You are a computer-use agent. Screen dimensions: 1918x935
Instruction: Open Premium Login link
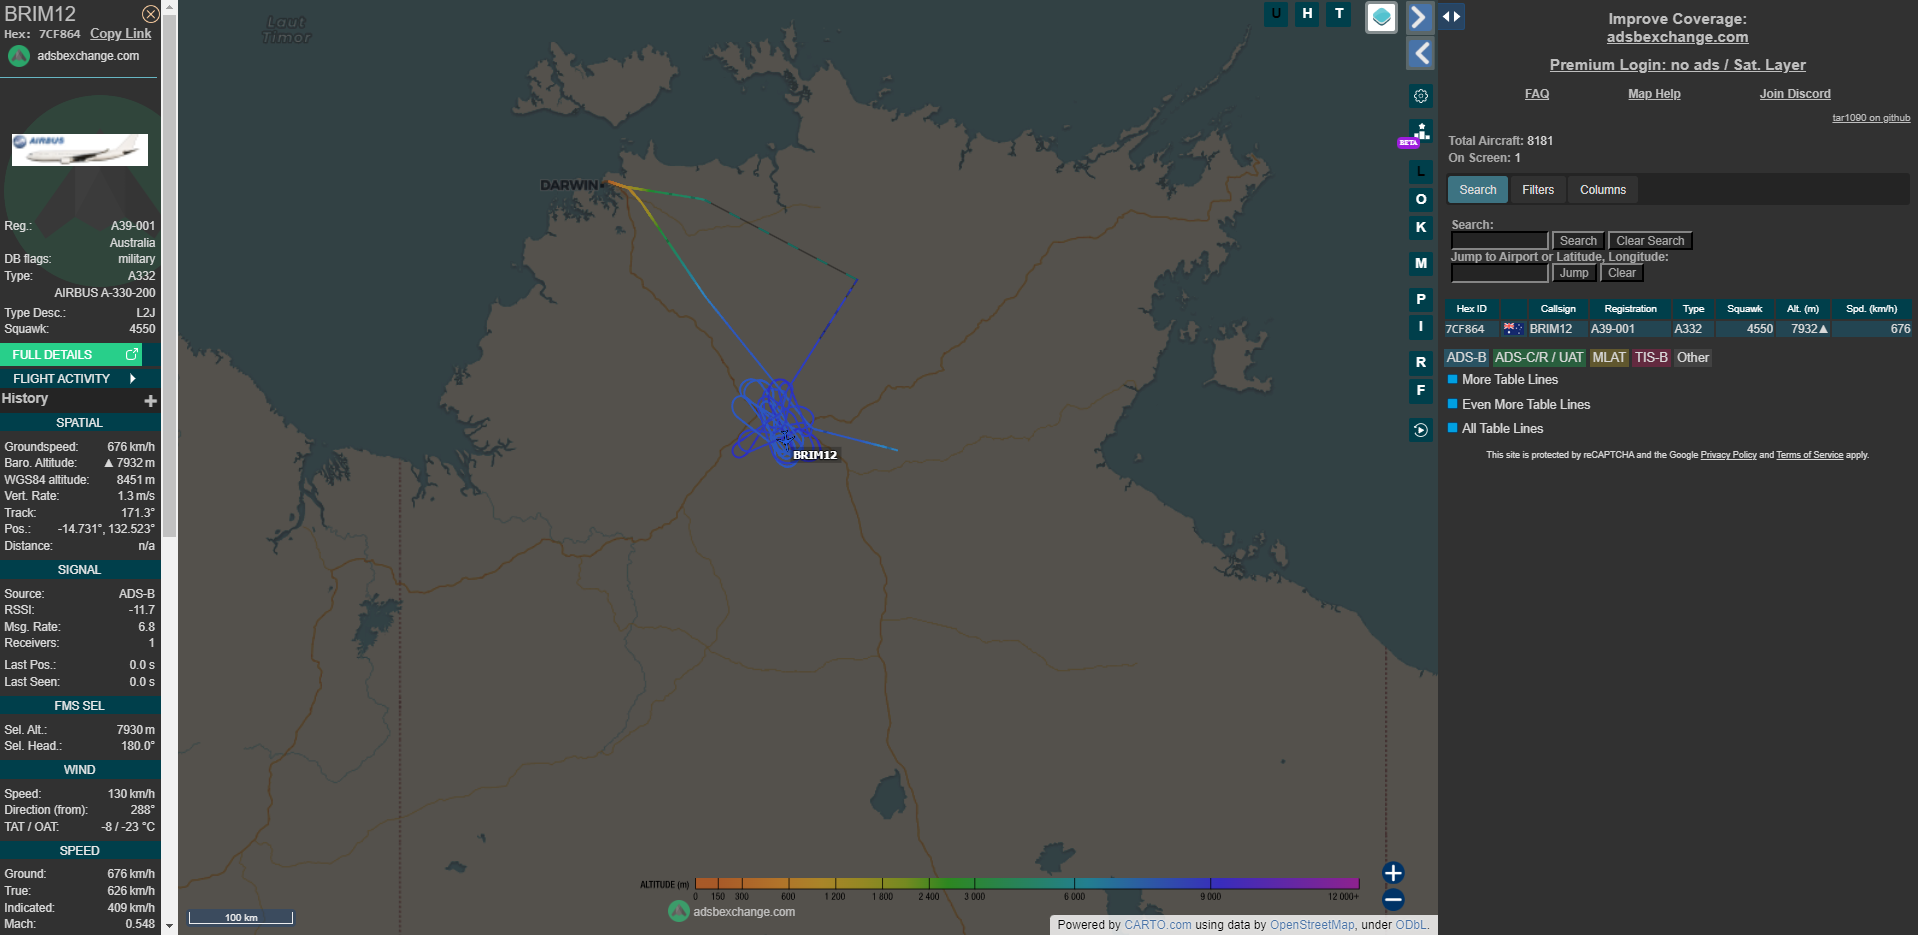click(1677, 65)
